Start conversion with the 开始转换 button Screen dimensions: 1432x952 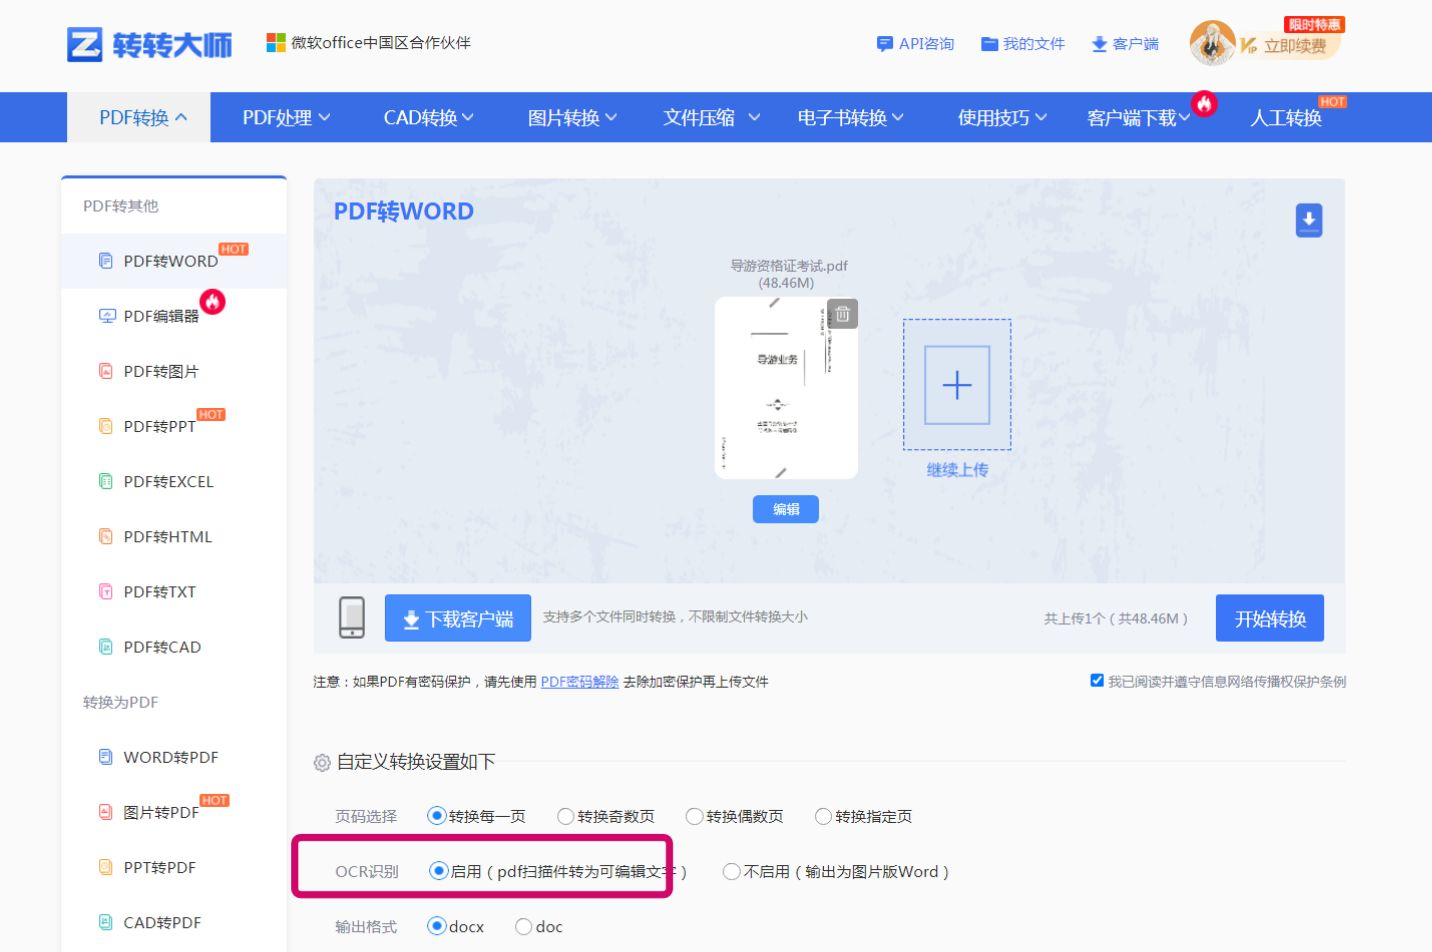click(x=1269, y=618)
